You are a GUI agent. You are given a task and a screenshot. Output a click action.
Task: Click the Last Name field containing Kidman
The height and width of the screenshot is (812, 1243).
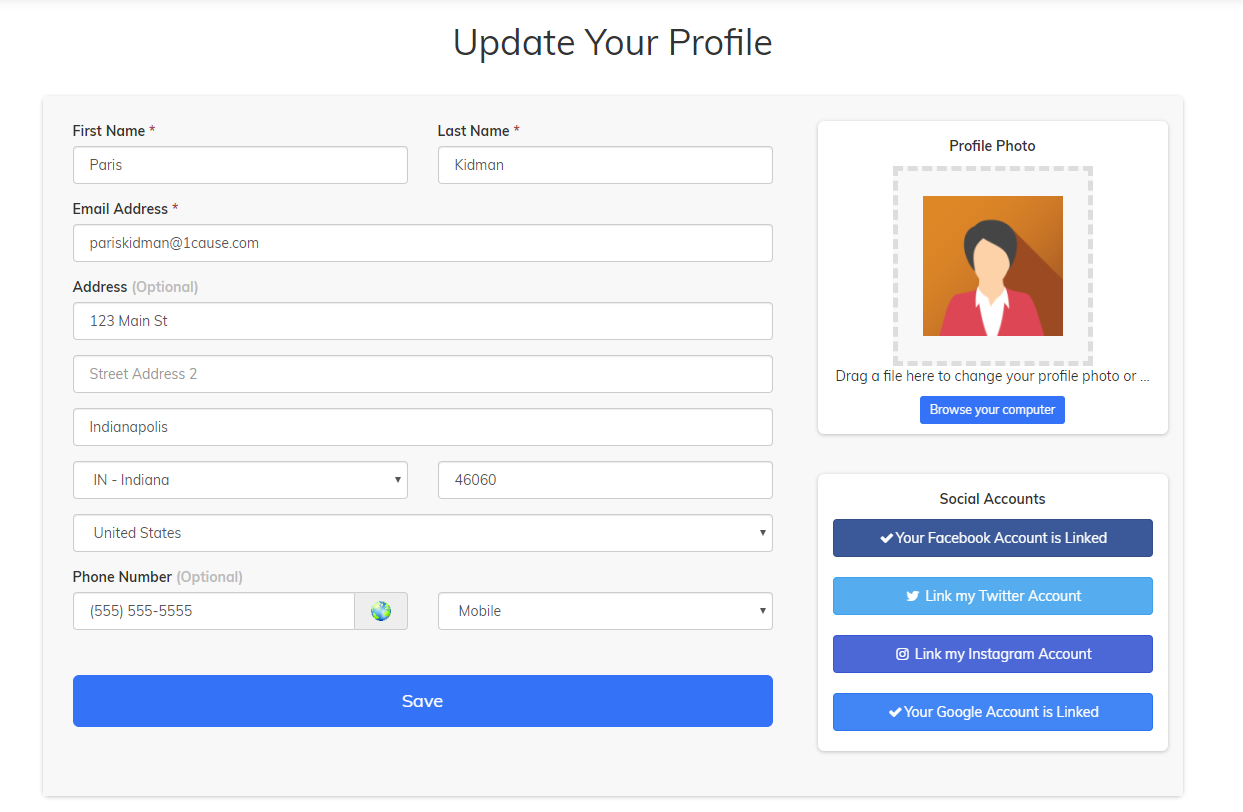pos(605,165)
